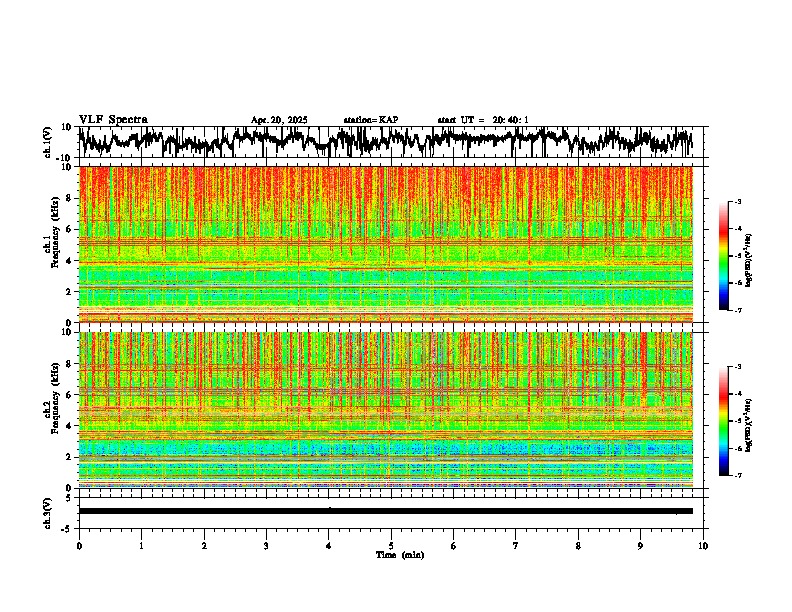
Task: Click time axis tick label "5"
Action: (391, 546)
